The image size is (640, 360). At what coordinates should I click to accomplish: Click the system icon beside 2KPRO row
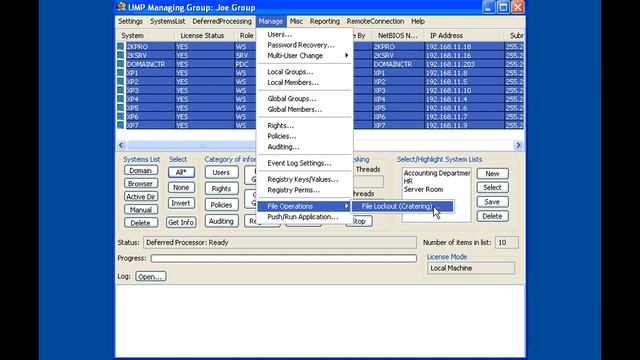[x=120, y=47]
